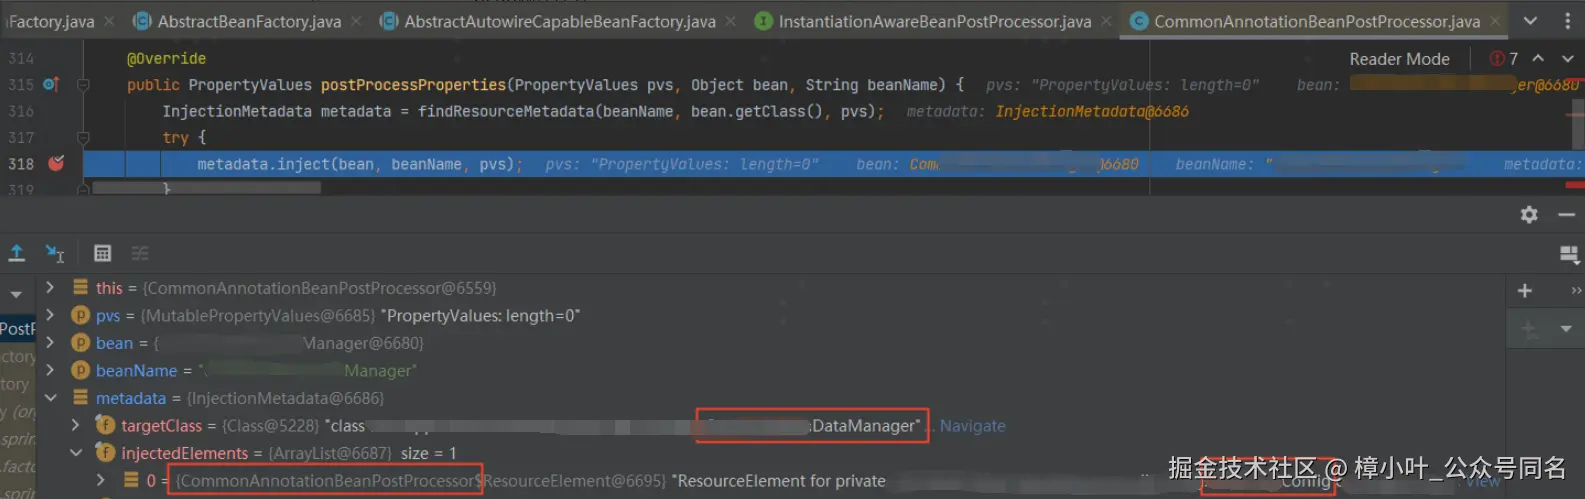
Task: Click the parameter icon next to beanName variable
Action: coord(81,370)
